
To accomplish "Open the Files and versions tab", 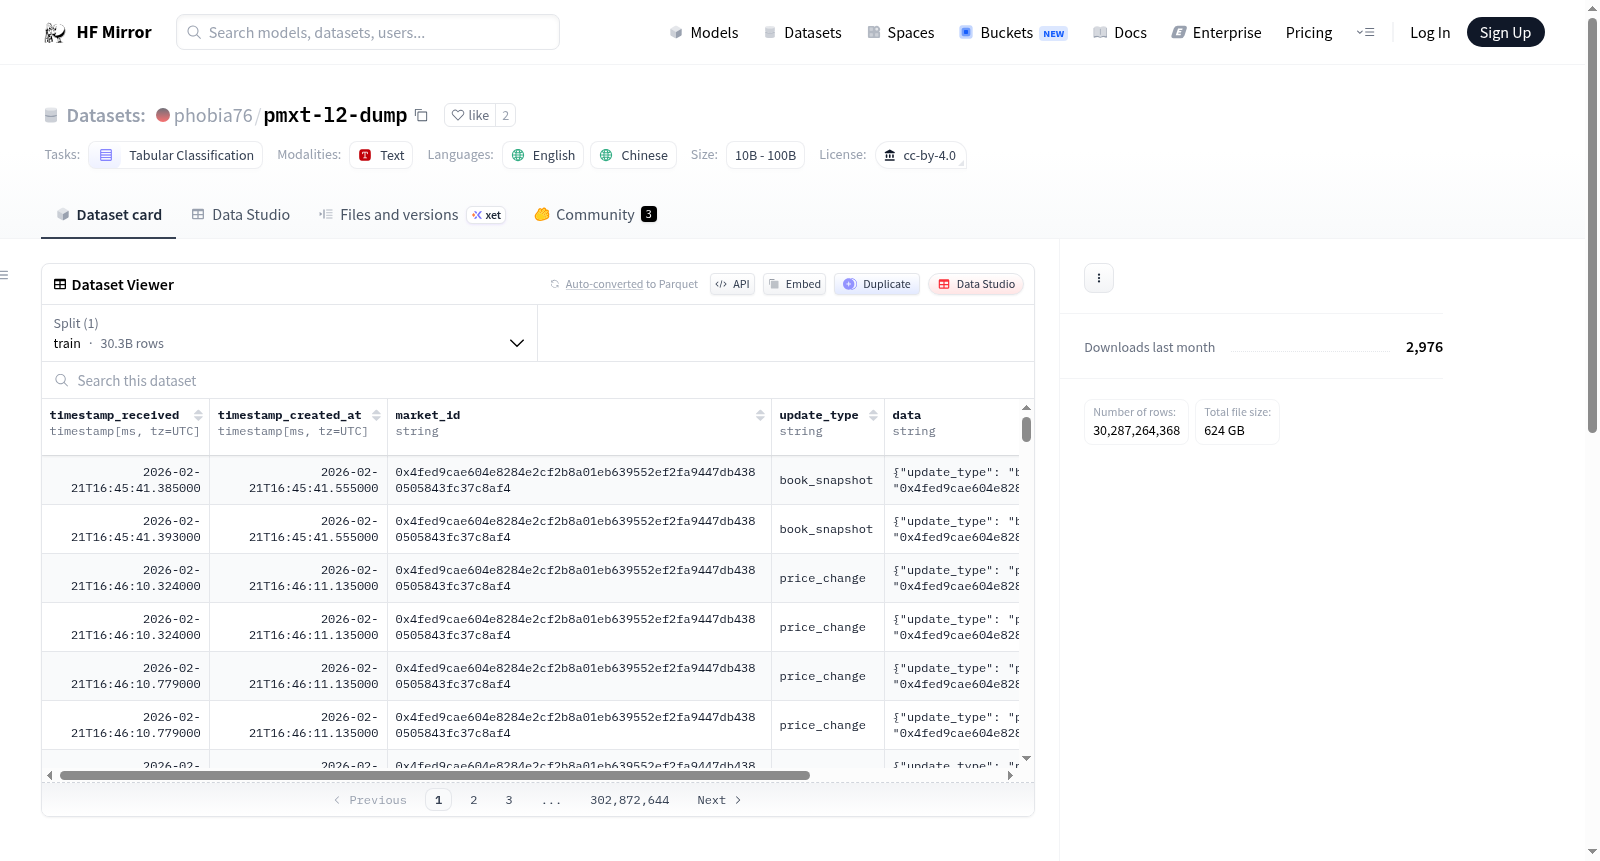I will tap(412, 215).
